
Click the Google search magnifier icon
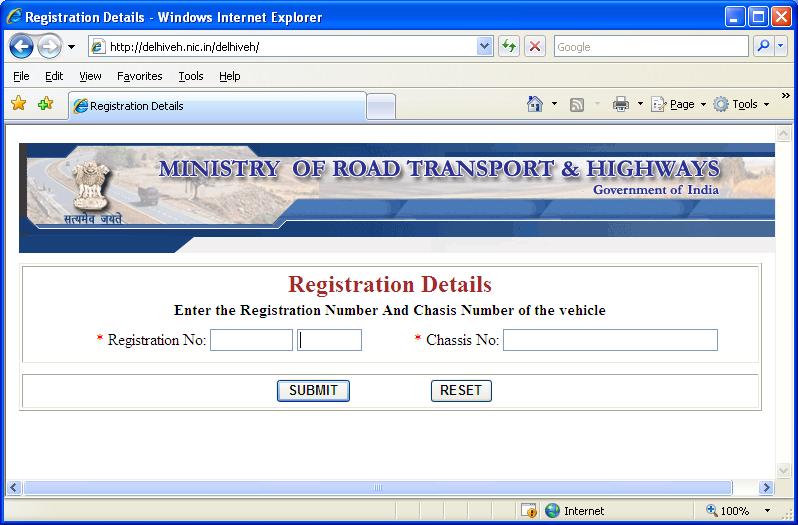click(x=763, y=47)
